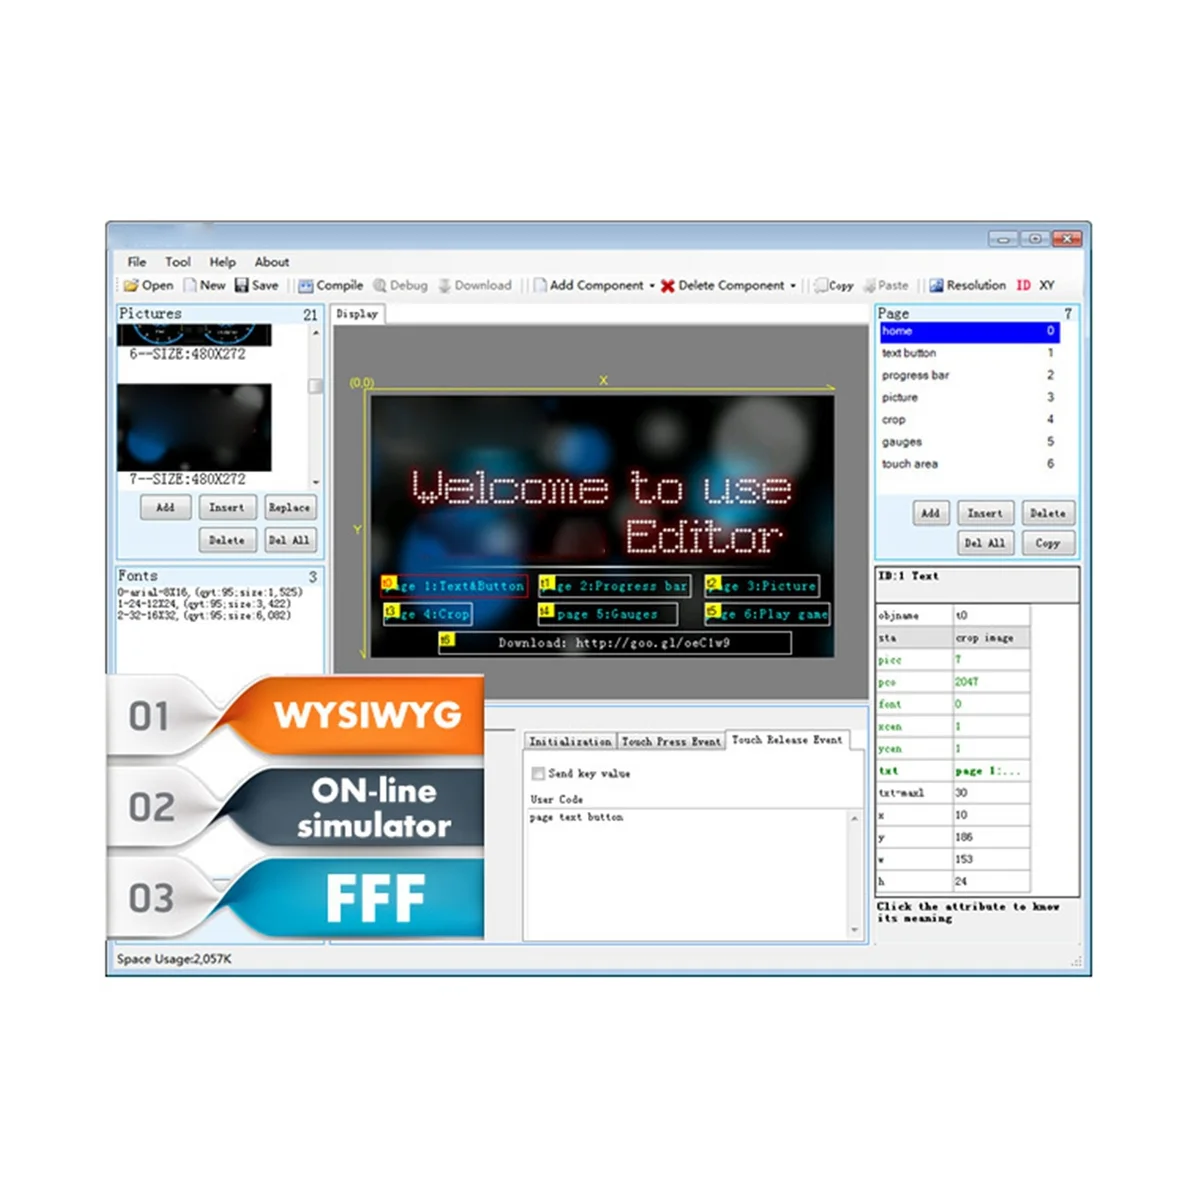Toggle the red ID display button
Viewport: 1200px width, 1200px height.
[1024, 285]
